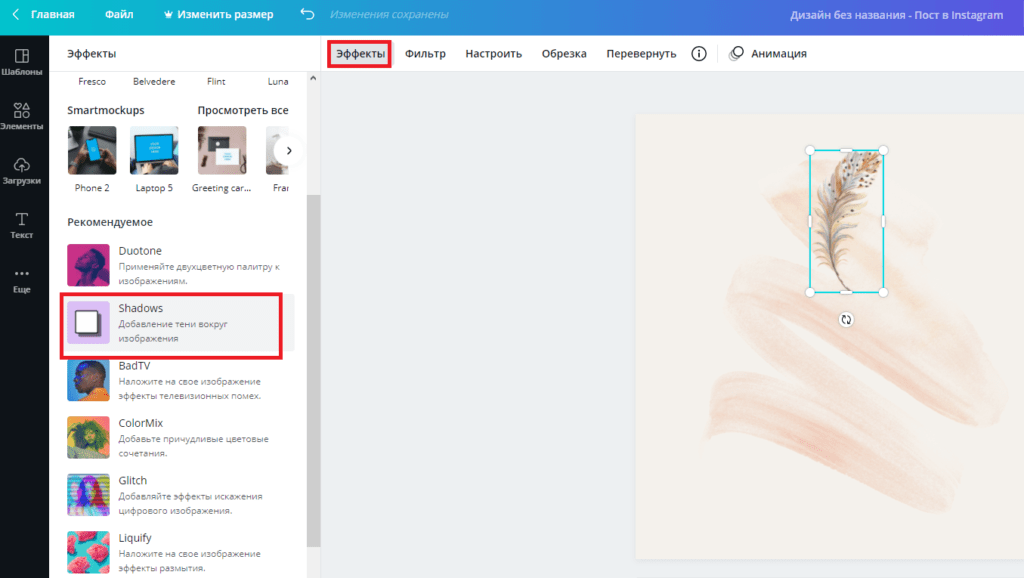Click the Анимация animation button
1024x578 pixels.
768,53
